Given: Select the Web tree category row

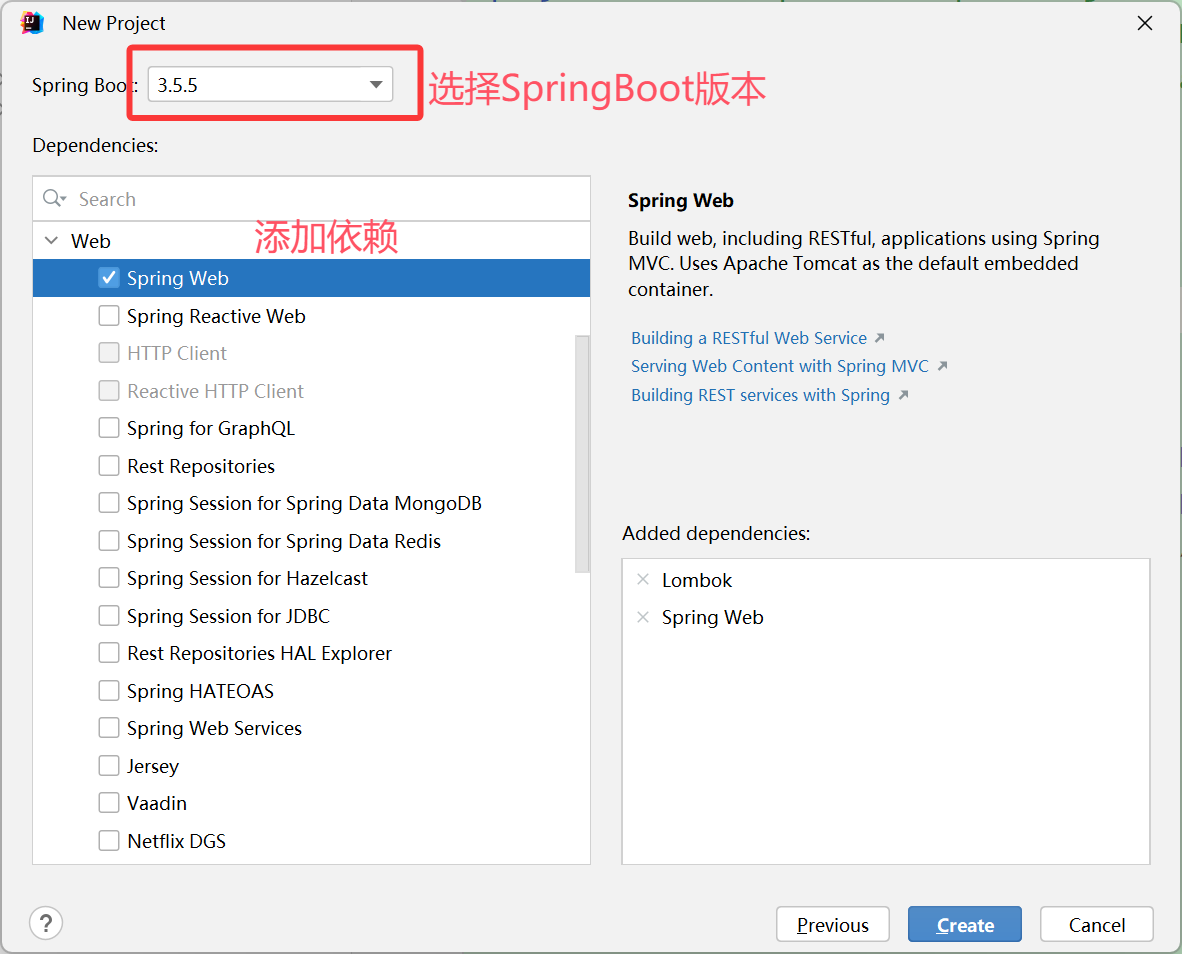Looking at the screenshot, I should (311, 241).
